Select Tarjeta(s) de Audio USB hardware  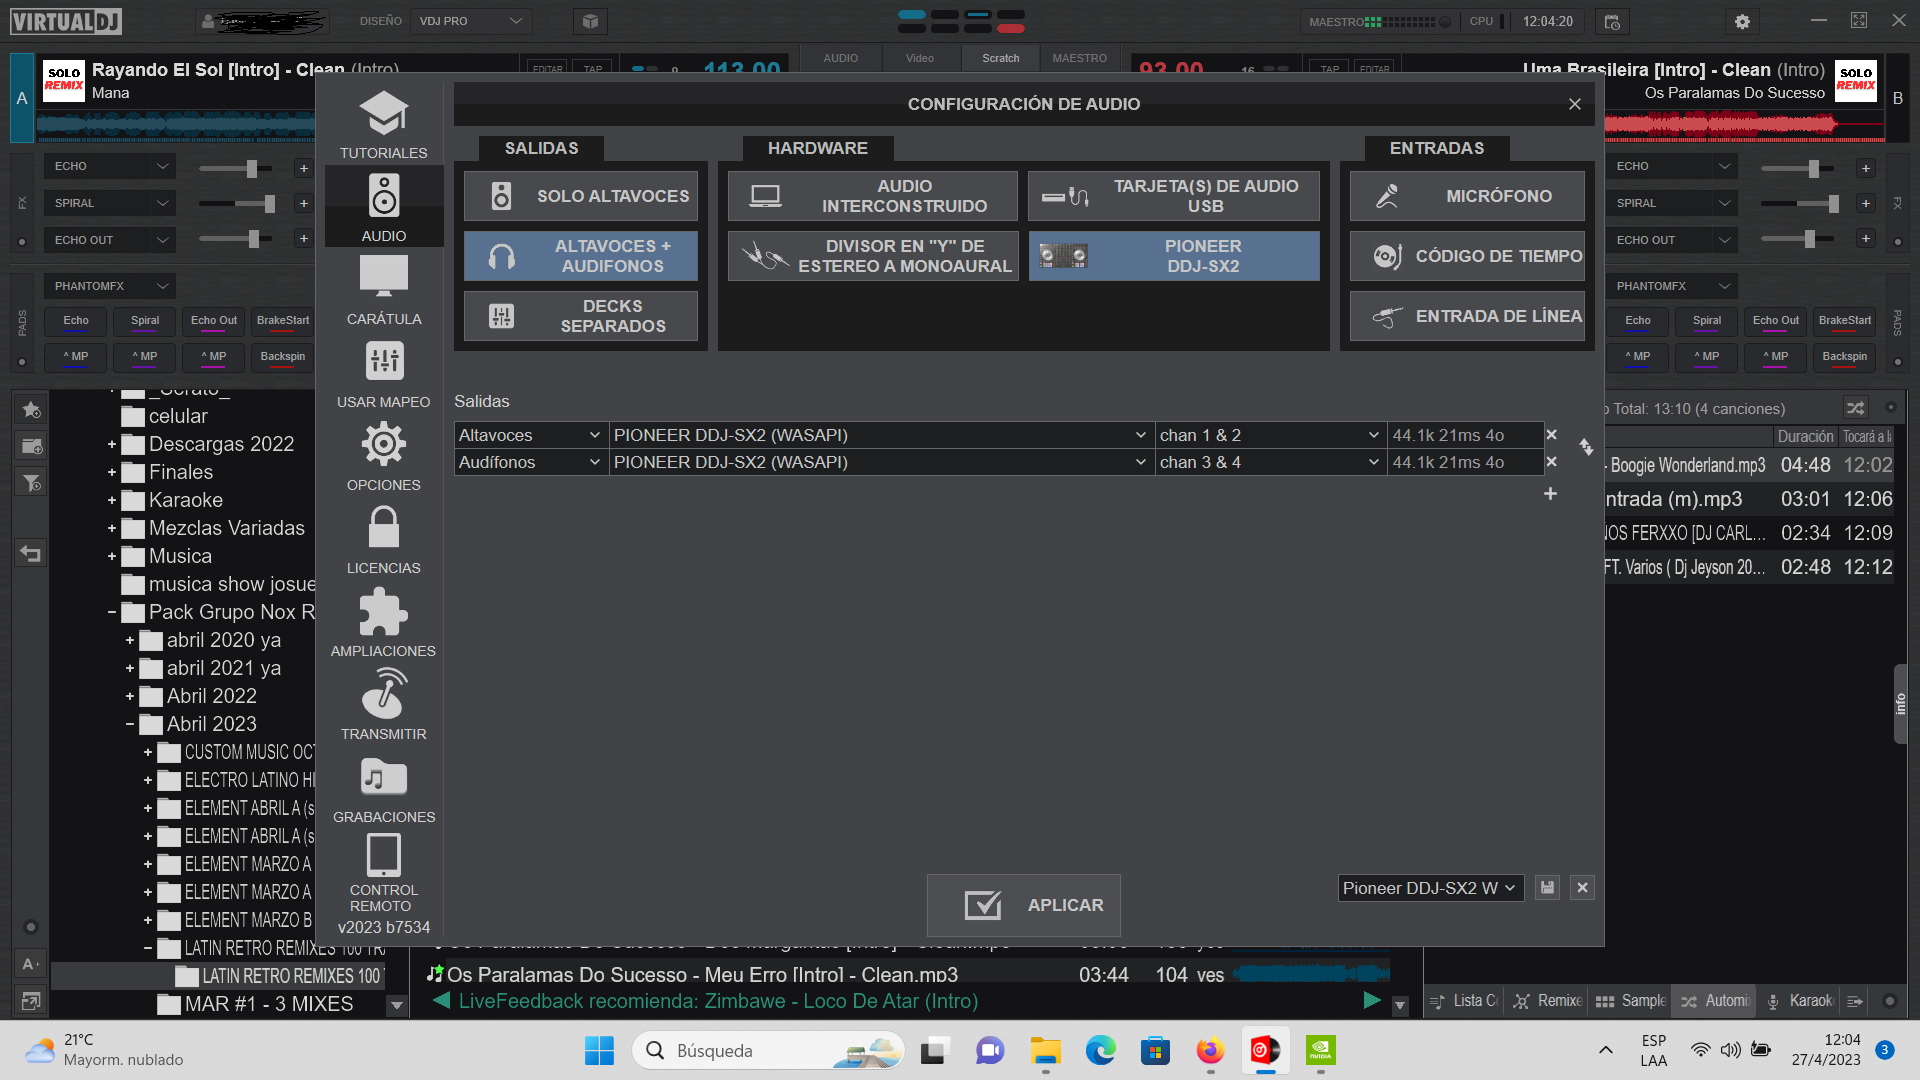[1174, 196]
